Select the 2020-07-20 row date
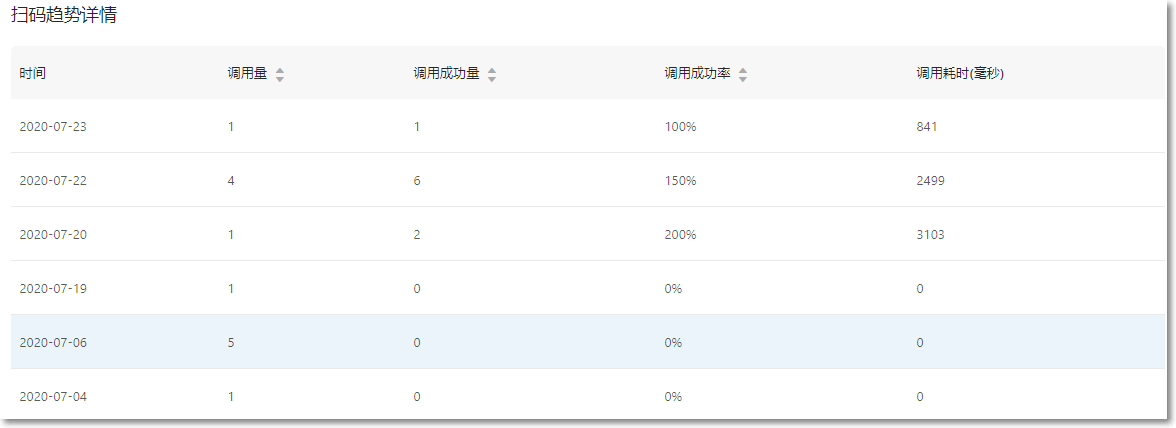The height and width of the screenshot is (428, 1176). tap(53, 235)
